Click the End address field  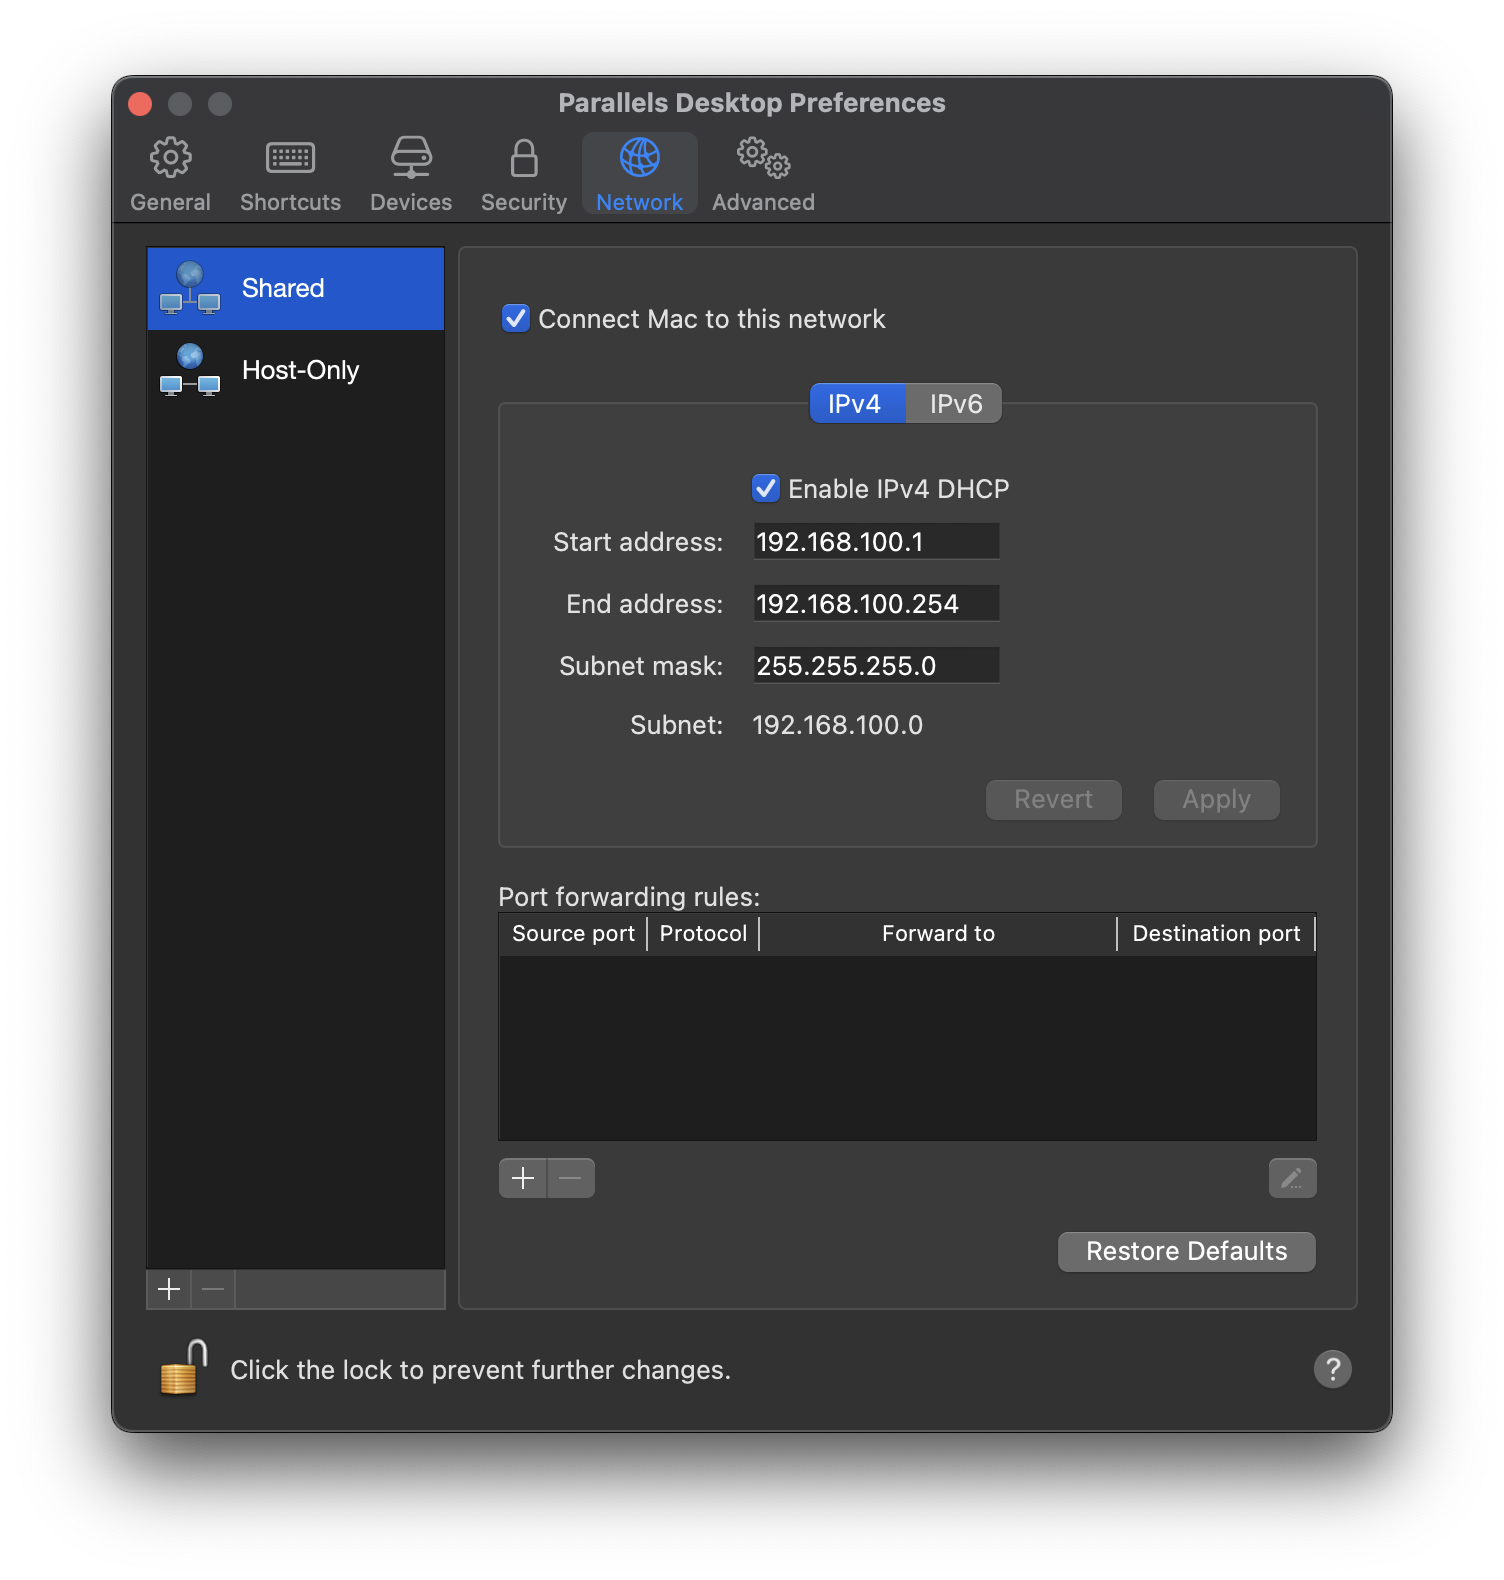(876, 603)
